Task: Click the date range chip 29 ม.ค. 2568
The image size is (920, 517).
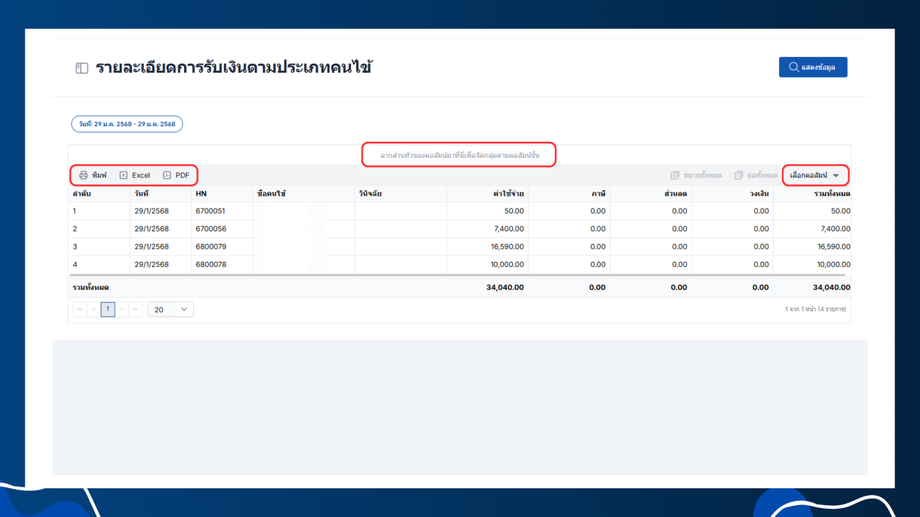Action: point(127,124)
